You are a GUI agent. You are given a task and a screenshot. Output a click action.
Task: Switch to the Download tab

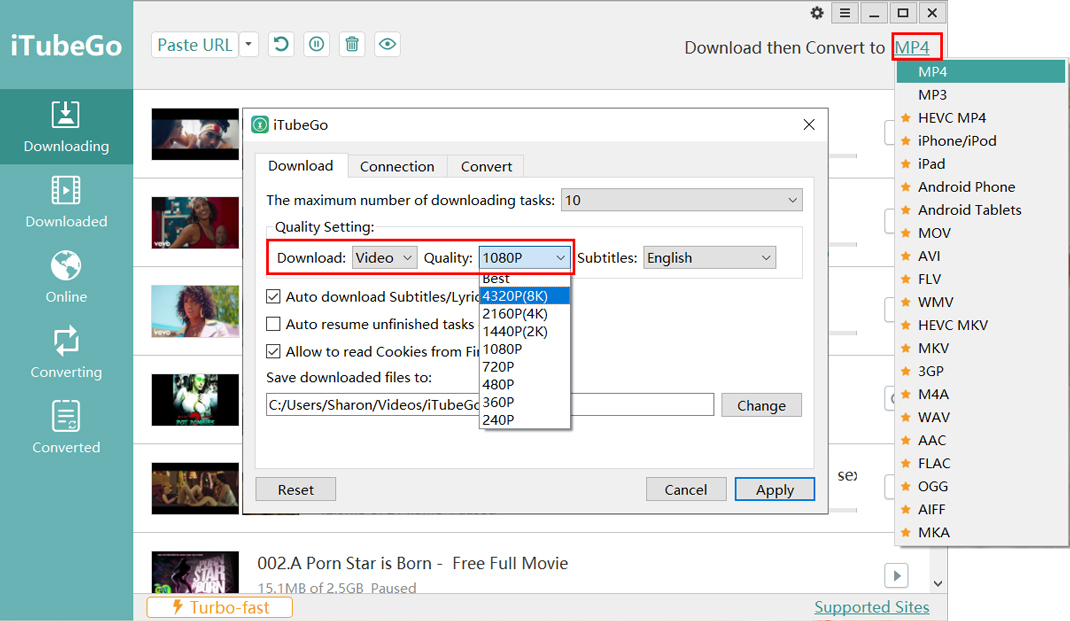tap(300, 166)
